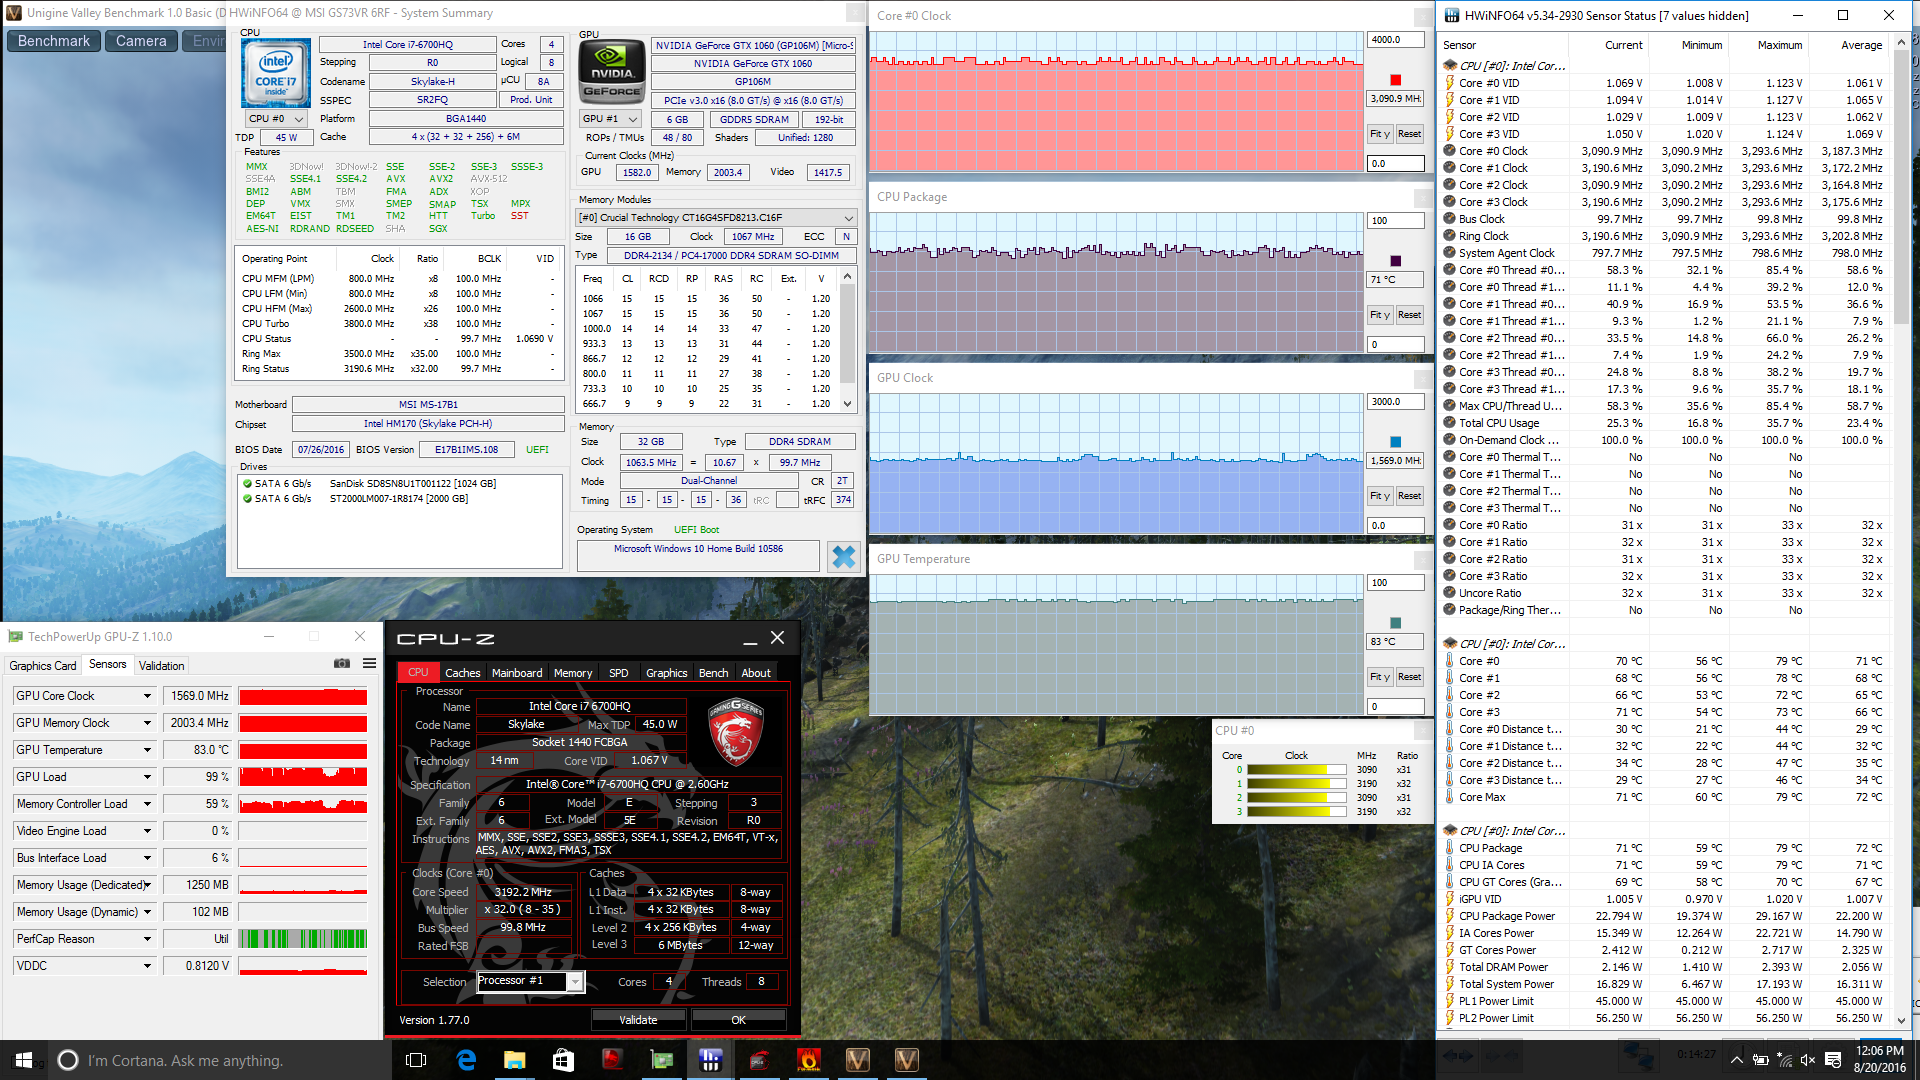1920x1080 pixels.
Task: Click Reset on the GPU Clock graph
Action: click(x=1409, y=496)
